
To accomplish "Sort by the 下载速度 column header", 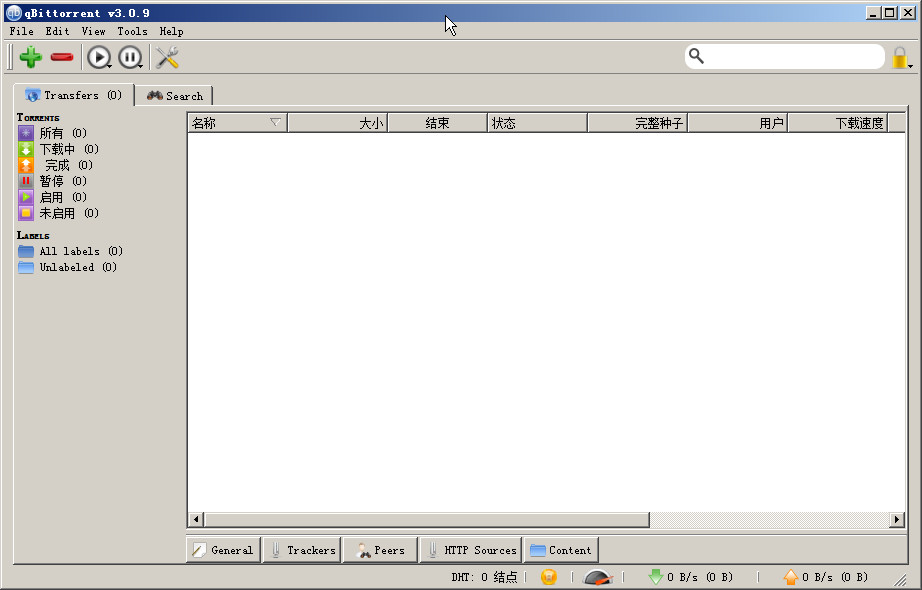I will (x=838, y=123).
